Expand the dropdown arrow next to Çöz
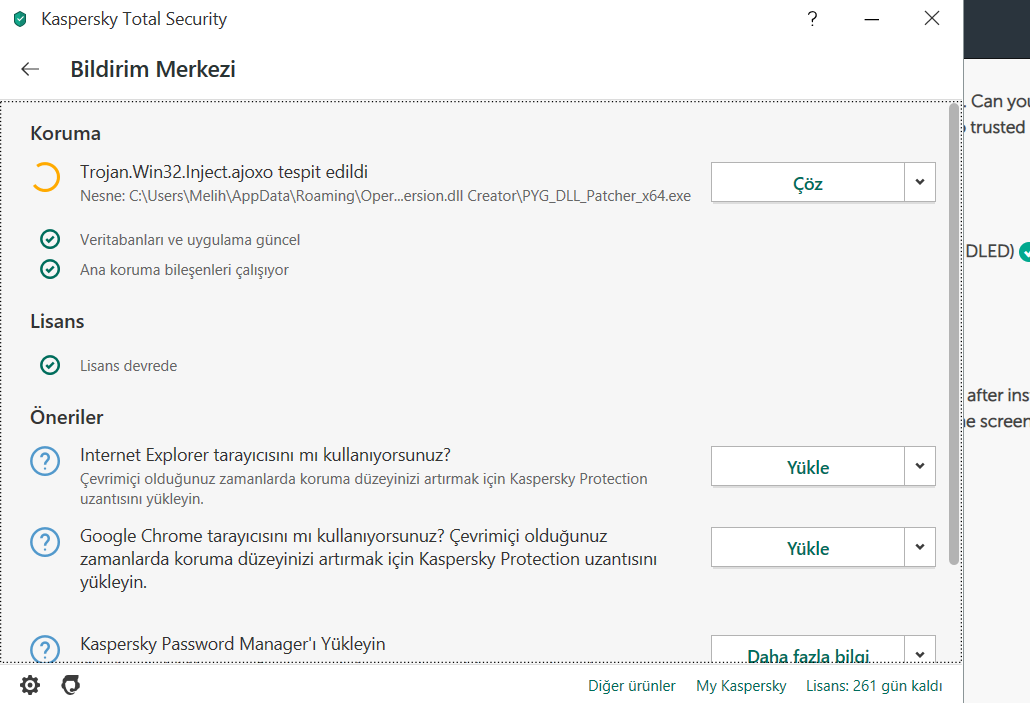This screenshot has width=1030, height=703. click(920, 183)
